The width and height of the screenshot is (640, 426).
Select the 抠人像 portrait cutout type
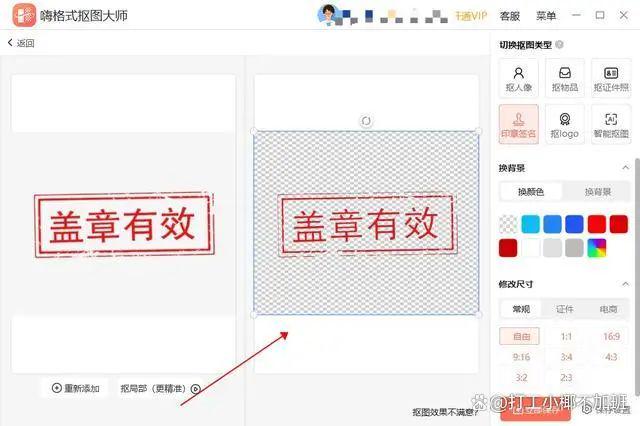coord(519,78)
